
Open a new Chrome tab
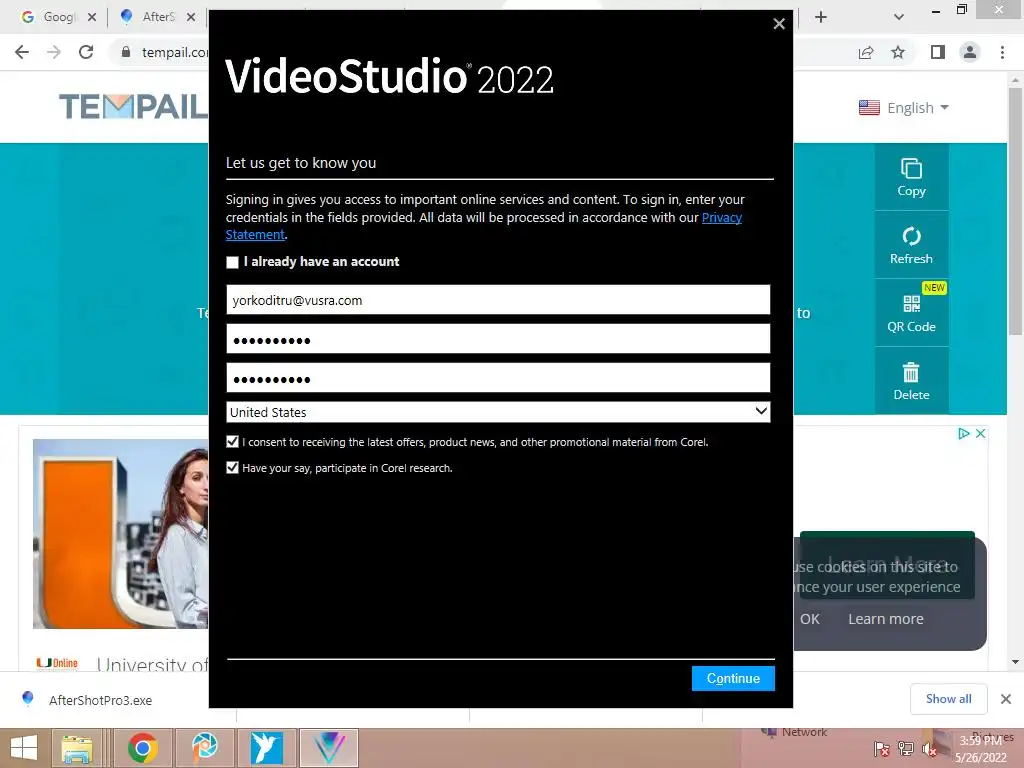[x=821, y=17]
